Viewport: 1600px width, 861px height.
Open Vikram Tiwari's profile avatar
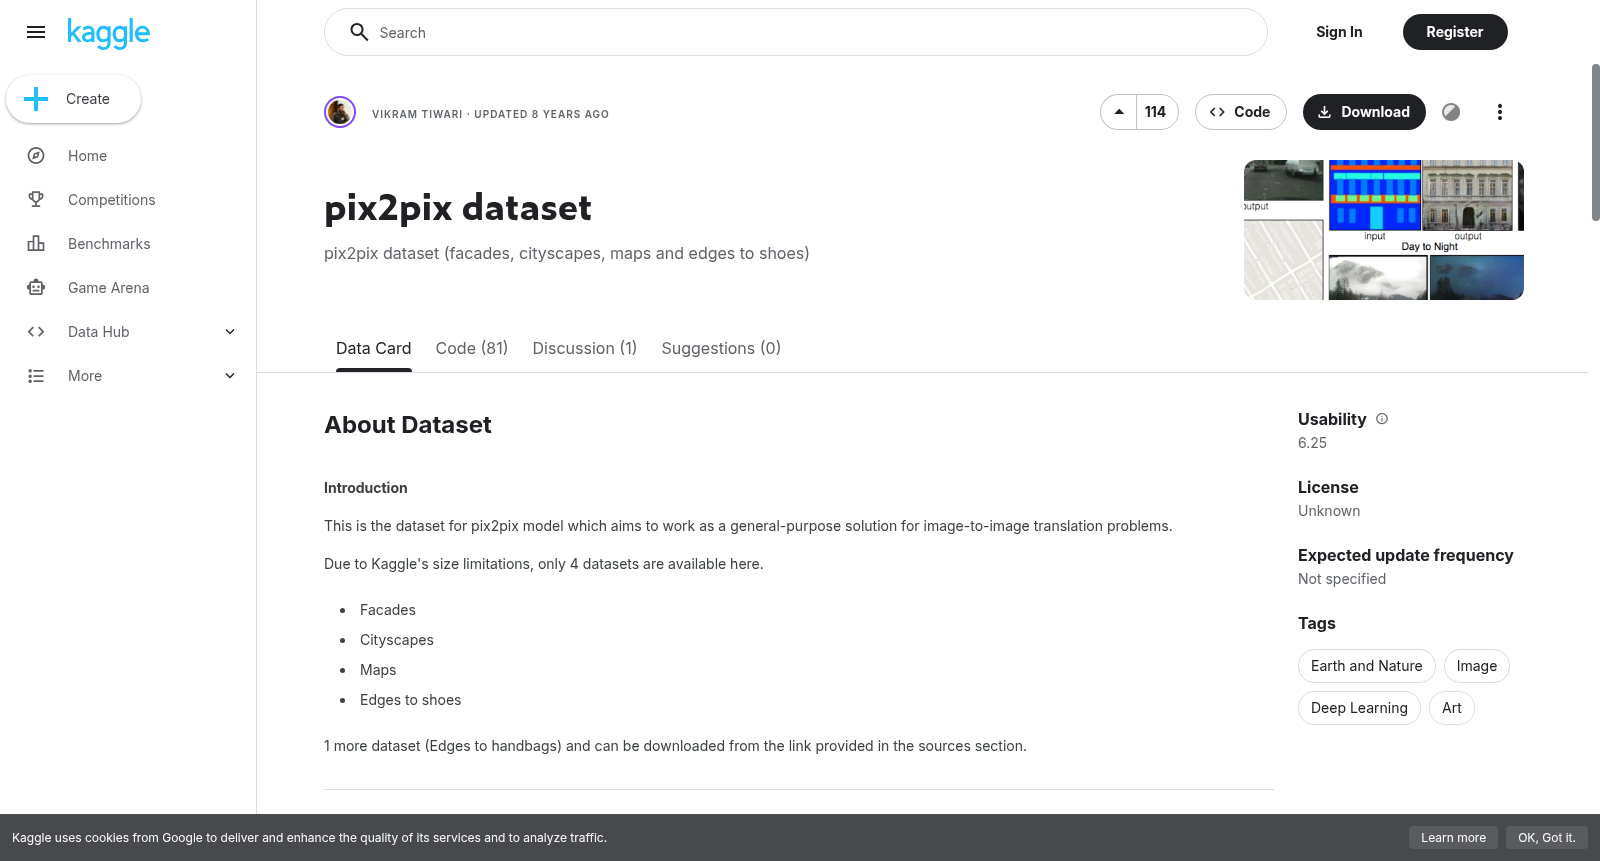[x=340, y=112]
